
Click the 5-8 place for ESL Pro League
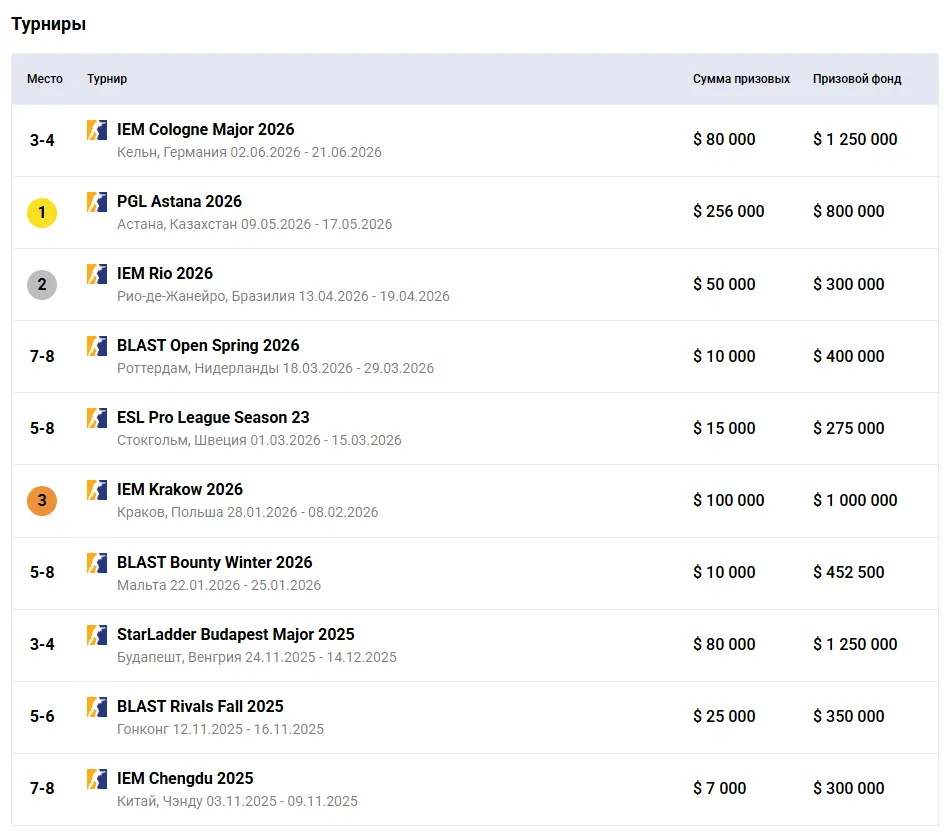click(42, 428)
